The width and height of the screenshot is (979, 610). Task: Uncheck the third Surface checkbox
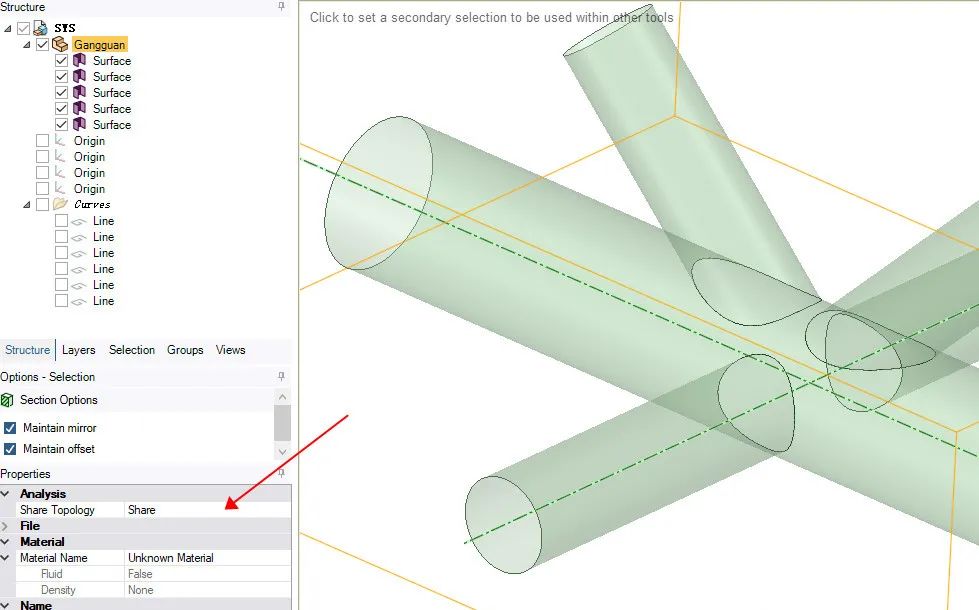point(61,92)
